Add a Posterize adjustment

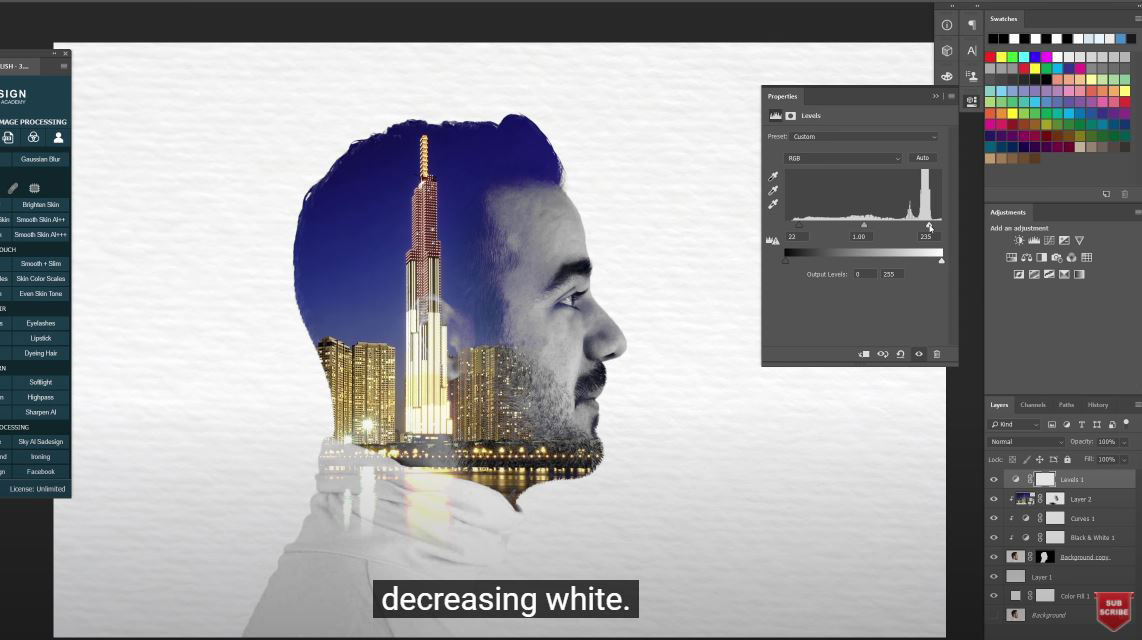coord(1034,274)
